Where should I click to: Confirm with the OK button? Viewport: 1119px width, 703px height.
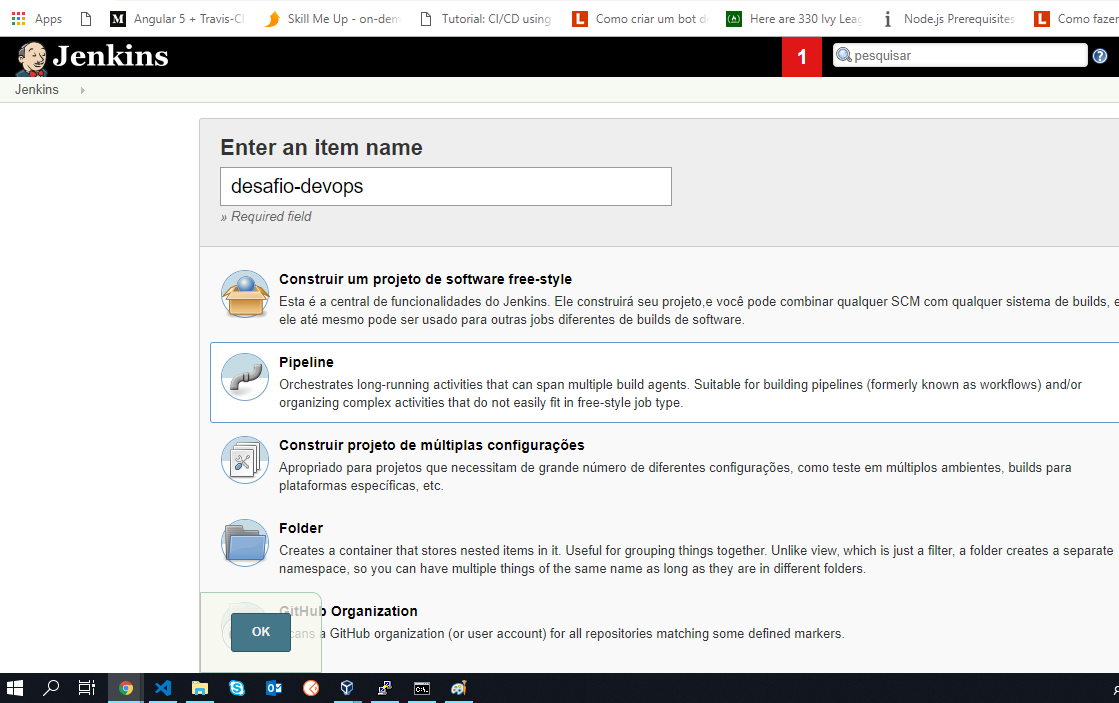click(x=260, y=632)
